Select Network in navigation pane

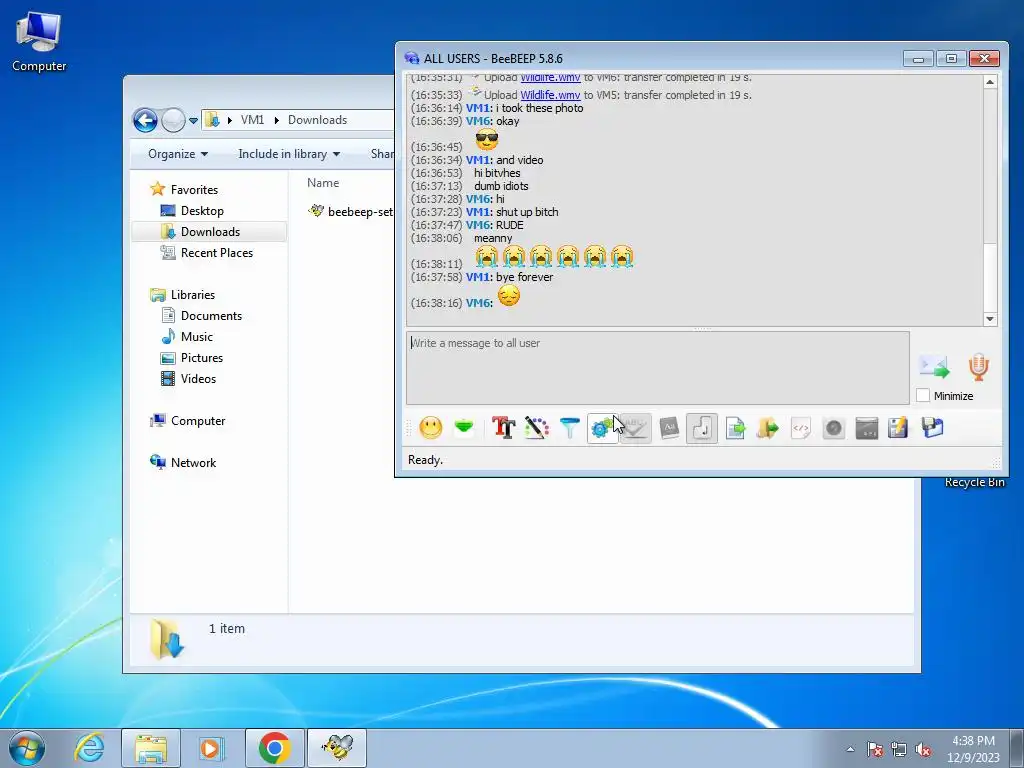[x=193, y=463]
